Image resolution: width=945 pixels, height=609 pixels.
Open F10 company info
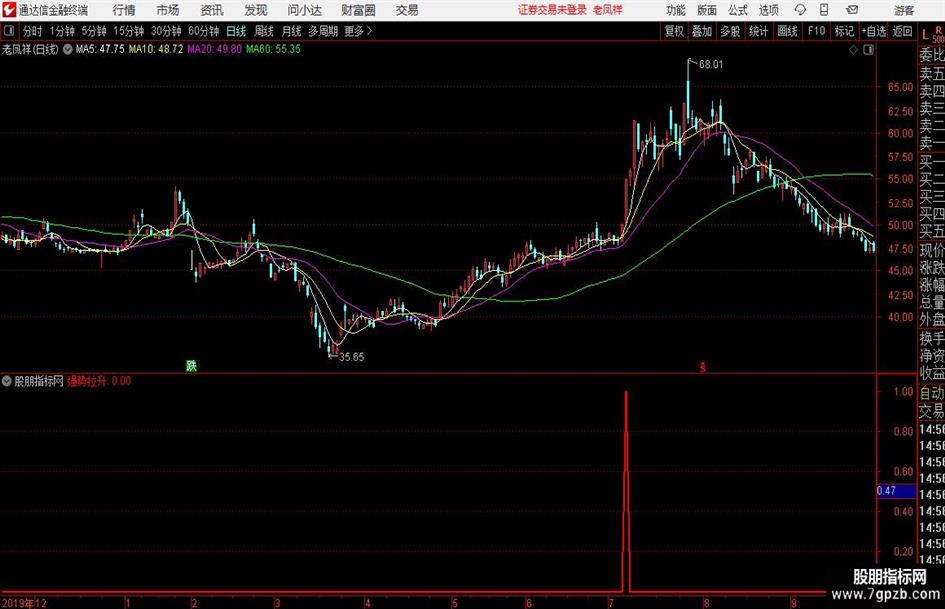817,31
